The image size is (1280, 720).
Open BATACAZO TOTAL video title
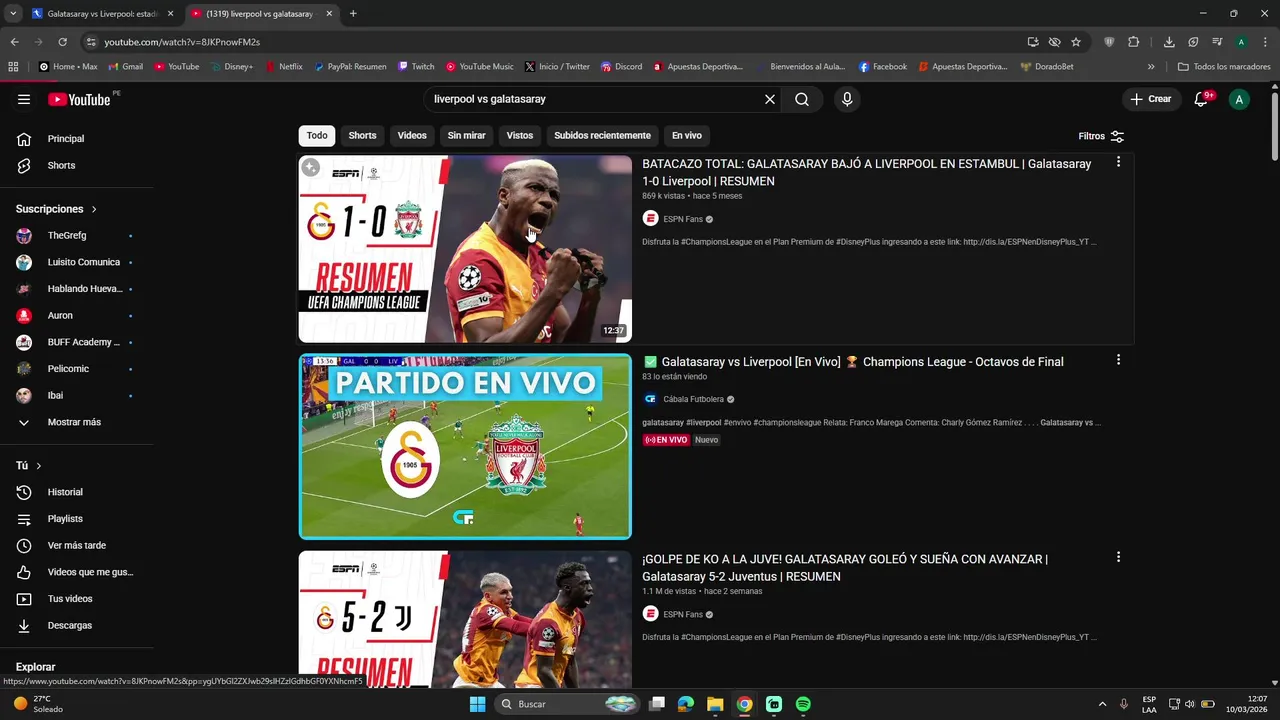[x=867, y=172]
